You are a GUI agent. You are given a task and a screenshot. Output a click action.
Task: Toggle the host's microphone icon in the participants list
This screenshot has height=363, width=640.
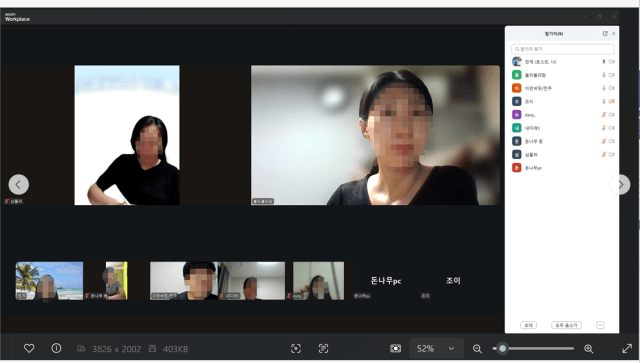tap(604, 62)
